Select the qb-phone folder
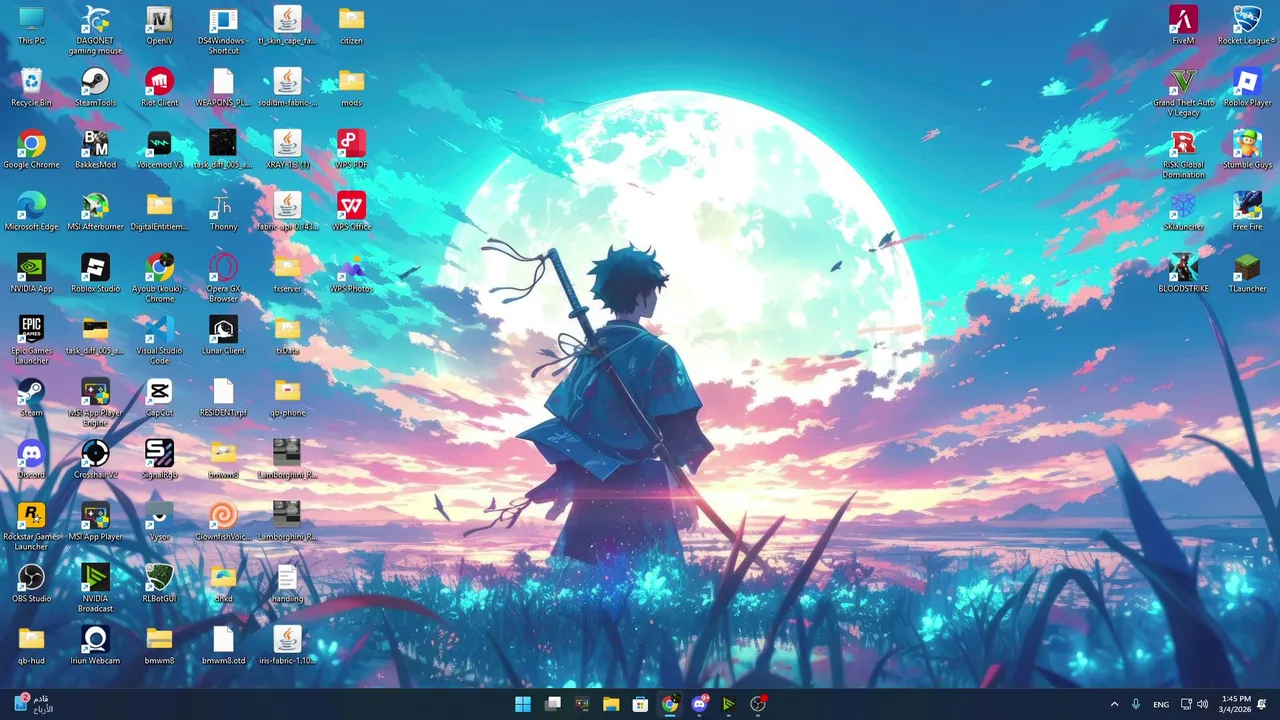The image size is (1280, 720). tap(287, 398)
